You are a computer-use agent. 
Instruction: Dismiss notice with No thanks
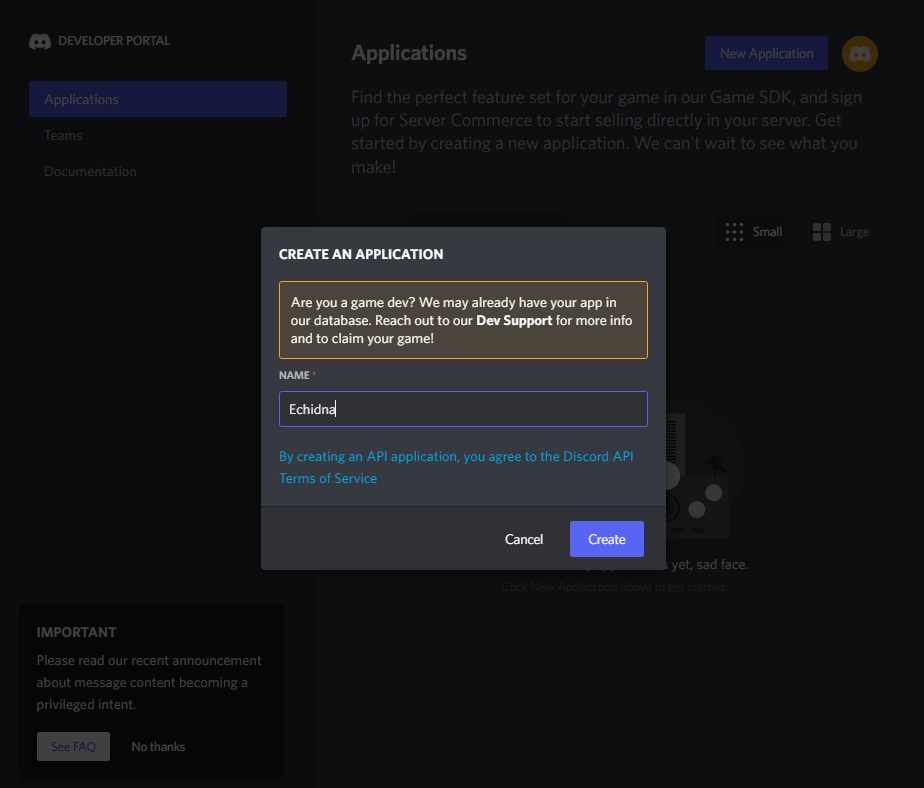click(158, 747)
